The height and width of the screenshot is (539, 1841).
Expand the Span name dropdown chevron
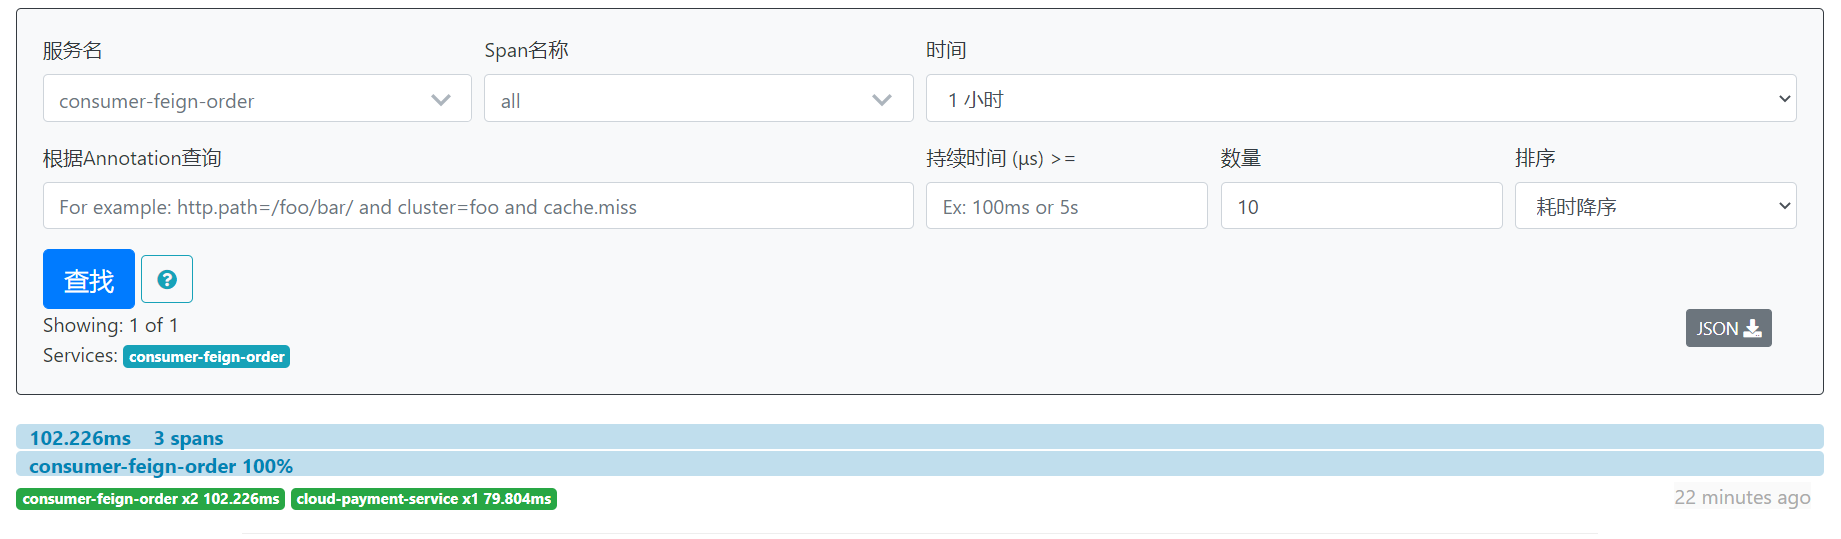pos(882,99)
